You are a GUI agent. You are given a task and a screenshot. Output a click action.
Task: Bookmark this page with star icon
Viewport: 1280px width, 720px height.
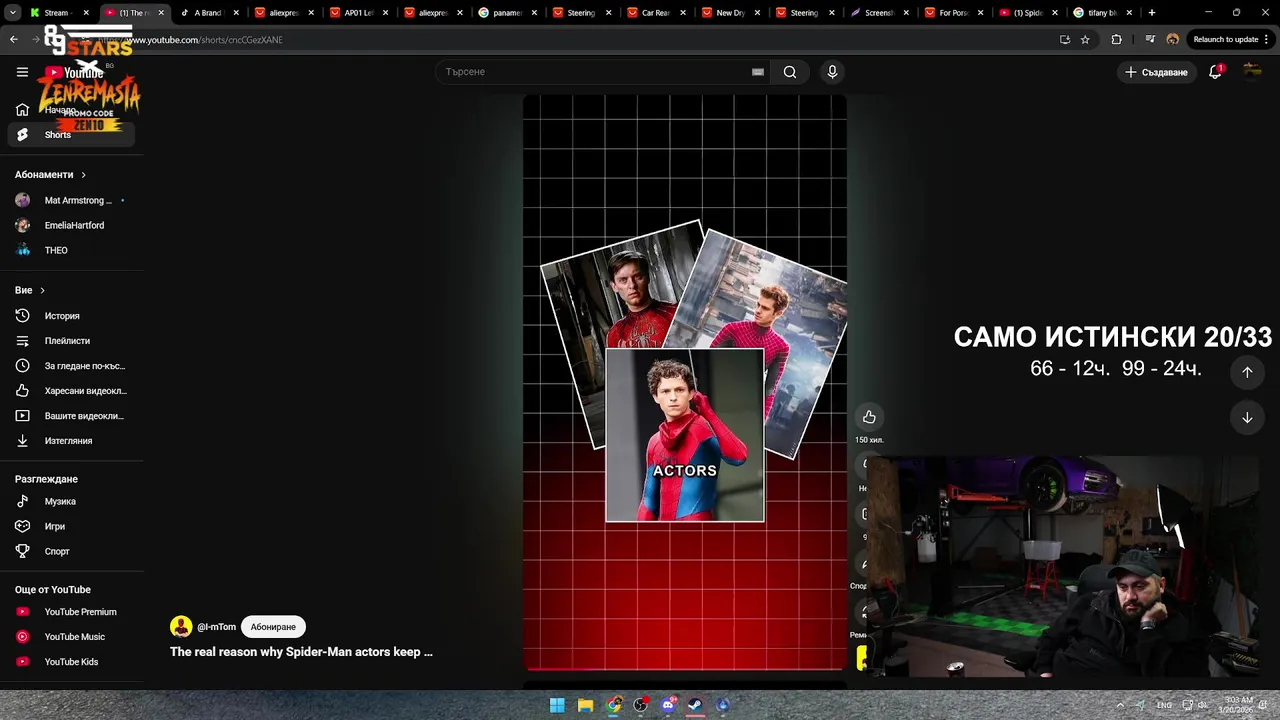click(x=1085, y=40)
